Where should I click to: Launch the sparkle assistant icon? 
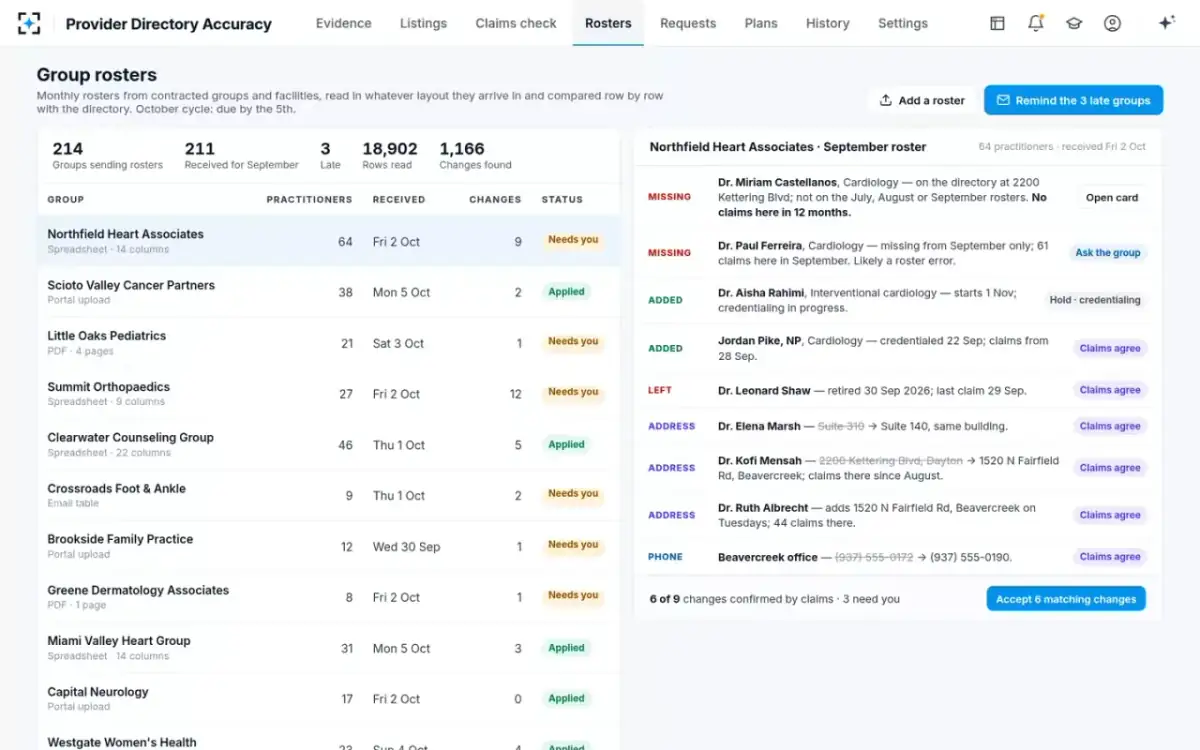(x=1166, y=23)
